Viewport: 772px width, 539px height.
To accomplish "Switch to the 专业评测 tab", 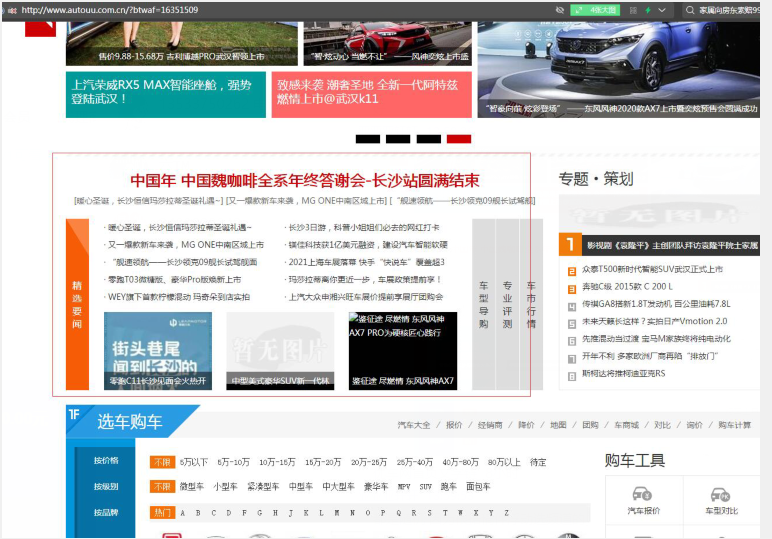I will pos(507,304).
